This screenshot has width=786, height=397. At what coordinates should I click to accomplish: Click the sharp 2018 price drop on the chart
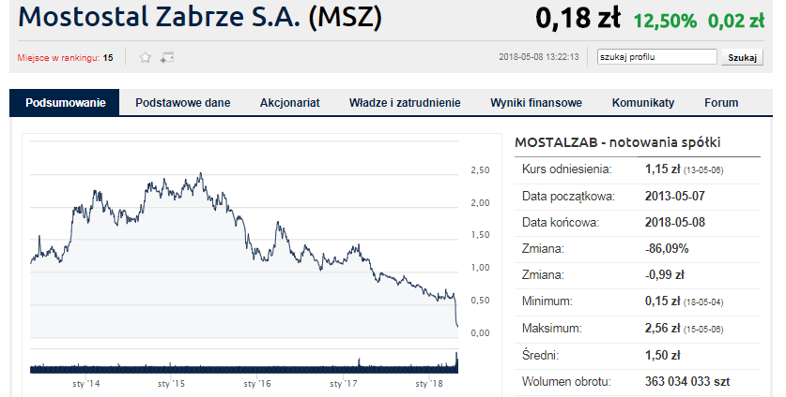[456, 312]
